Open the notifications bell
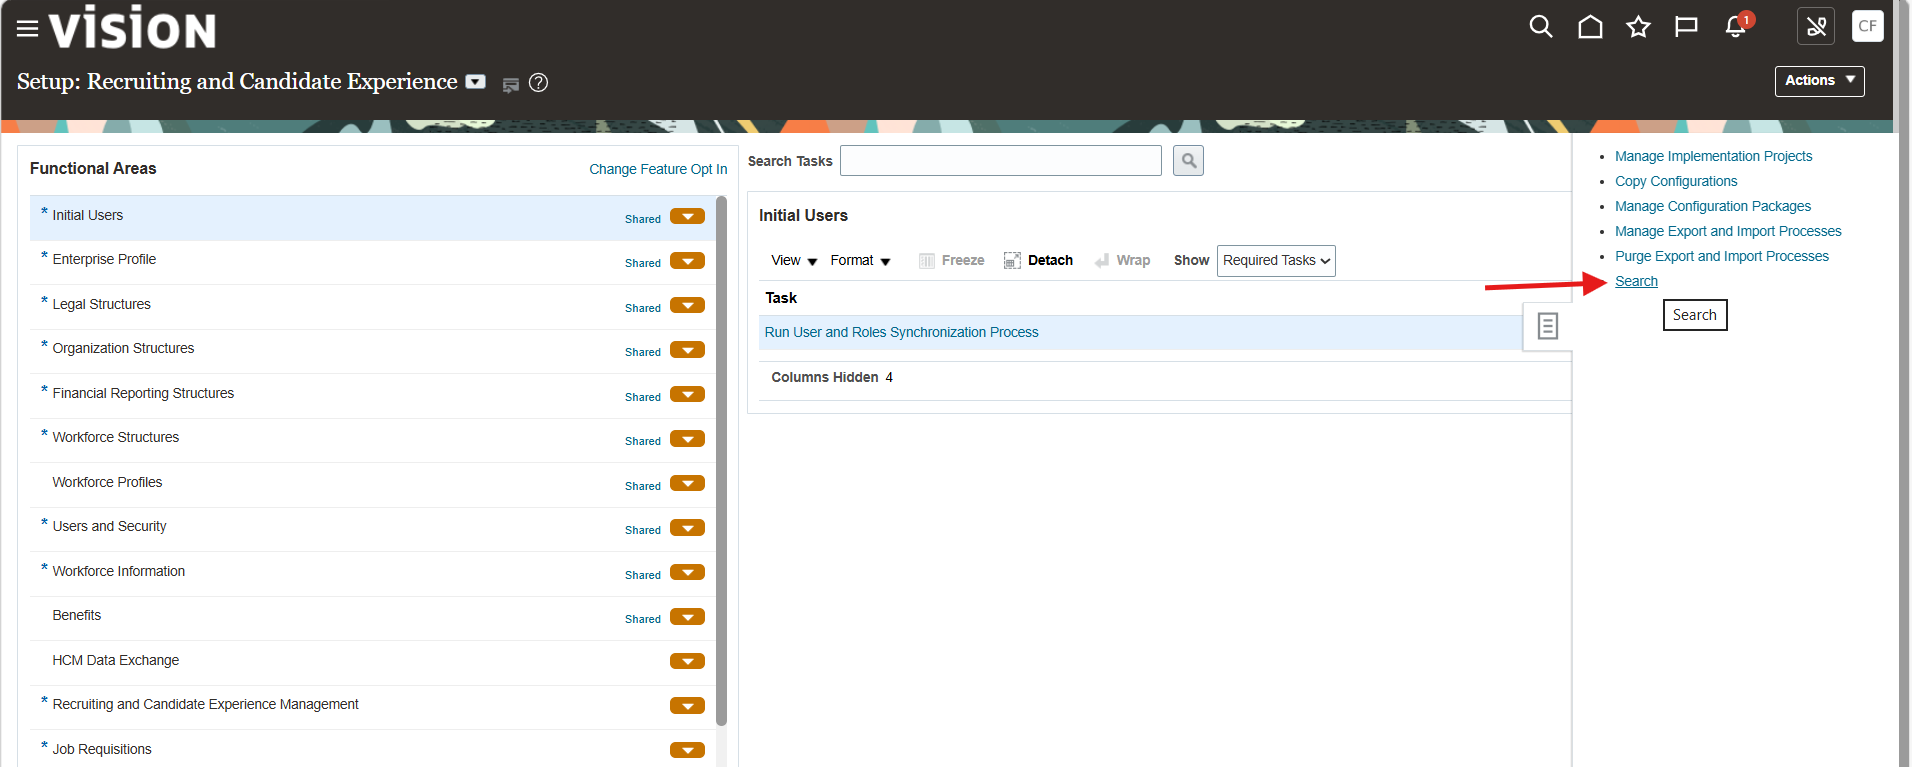The height and width of the screenshot is (767, 1912). [1735, 27]
